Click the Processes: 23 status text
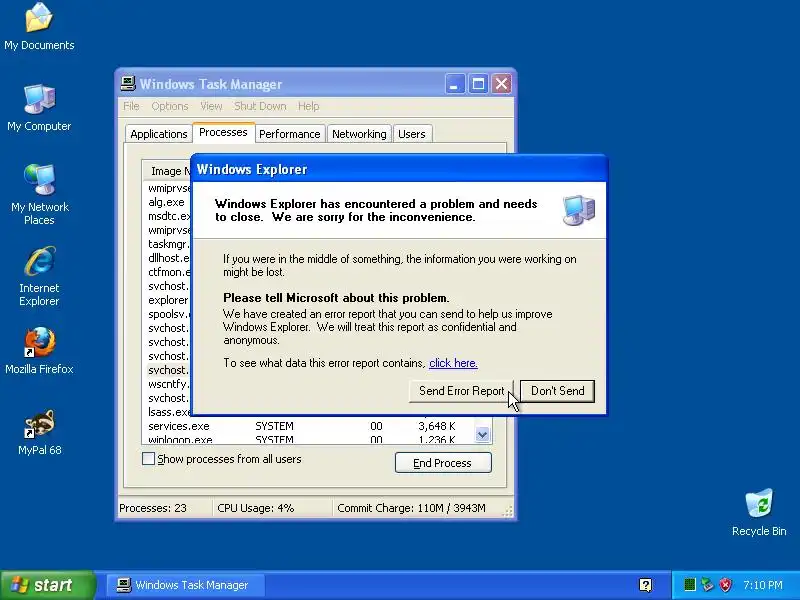This screenshot has width=800, height=600. [153, 508]
